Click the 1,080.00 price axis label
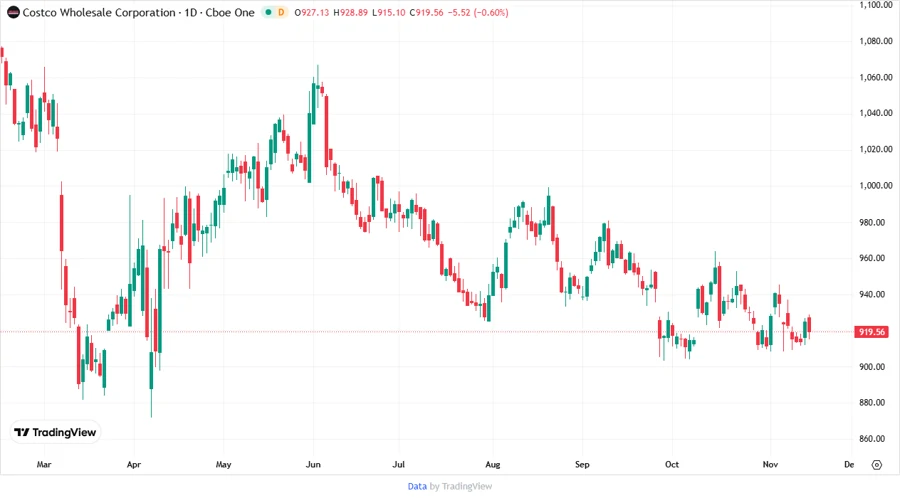The image size is (900, 498). tap(876, 41)
